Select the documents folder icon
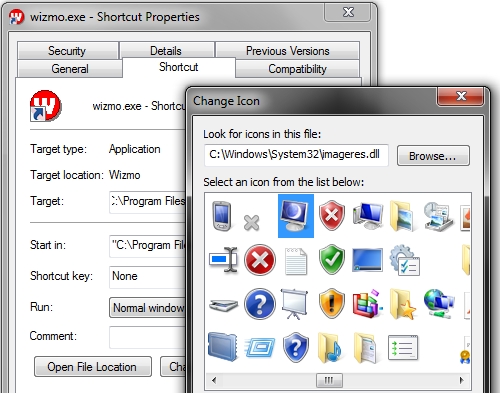The image size is (500, 393). point(365,348)
